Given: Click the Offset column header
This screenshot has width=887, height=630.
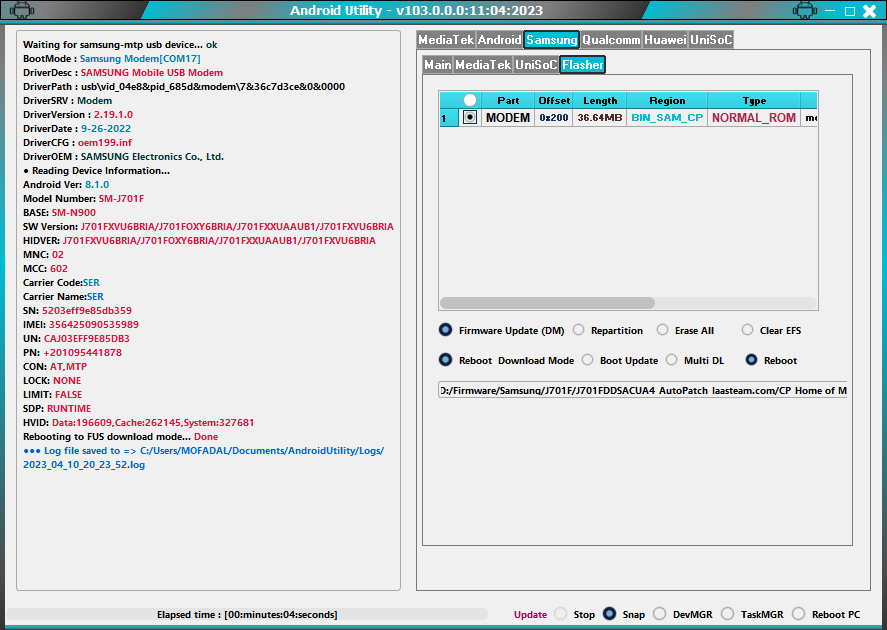Looking at the screenshot, I should (554, 100).
